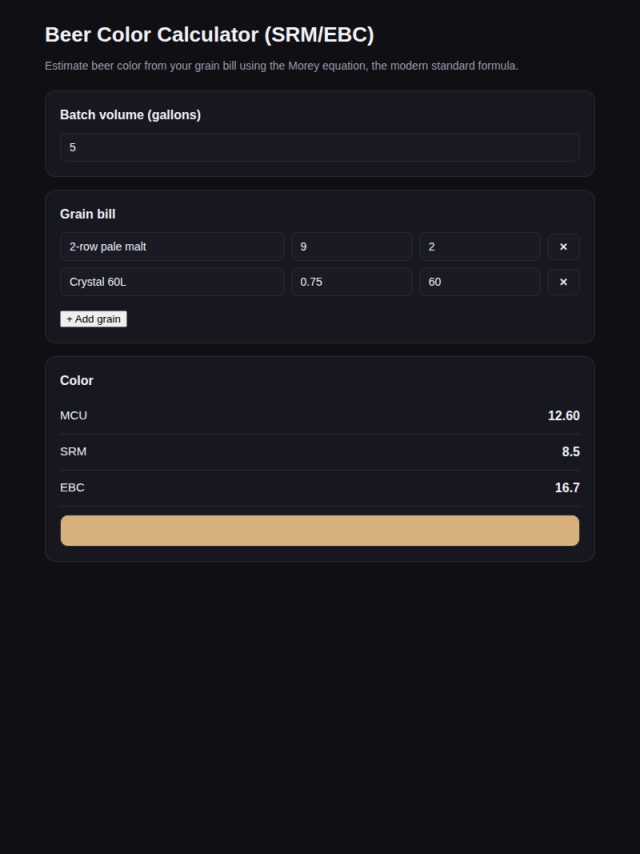Edit the 2-row pale malt name field

coord(172,247)
